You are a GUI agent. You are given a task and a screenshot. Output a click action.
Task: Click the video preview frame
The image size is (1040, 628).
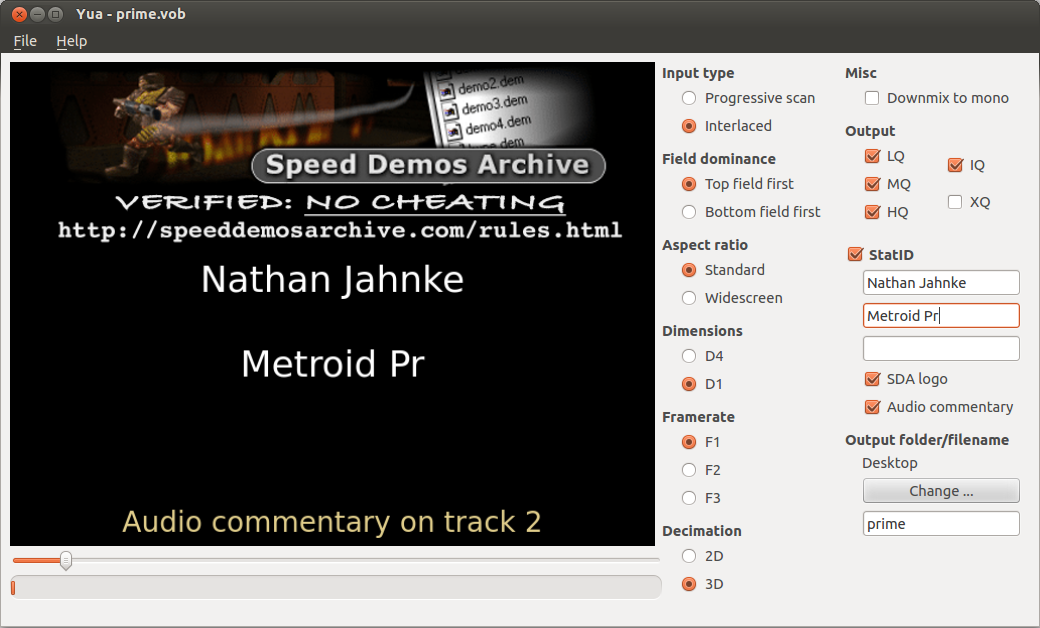click(x=332, y=304)
